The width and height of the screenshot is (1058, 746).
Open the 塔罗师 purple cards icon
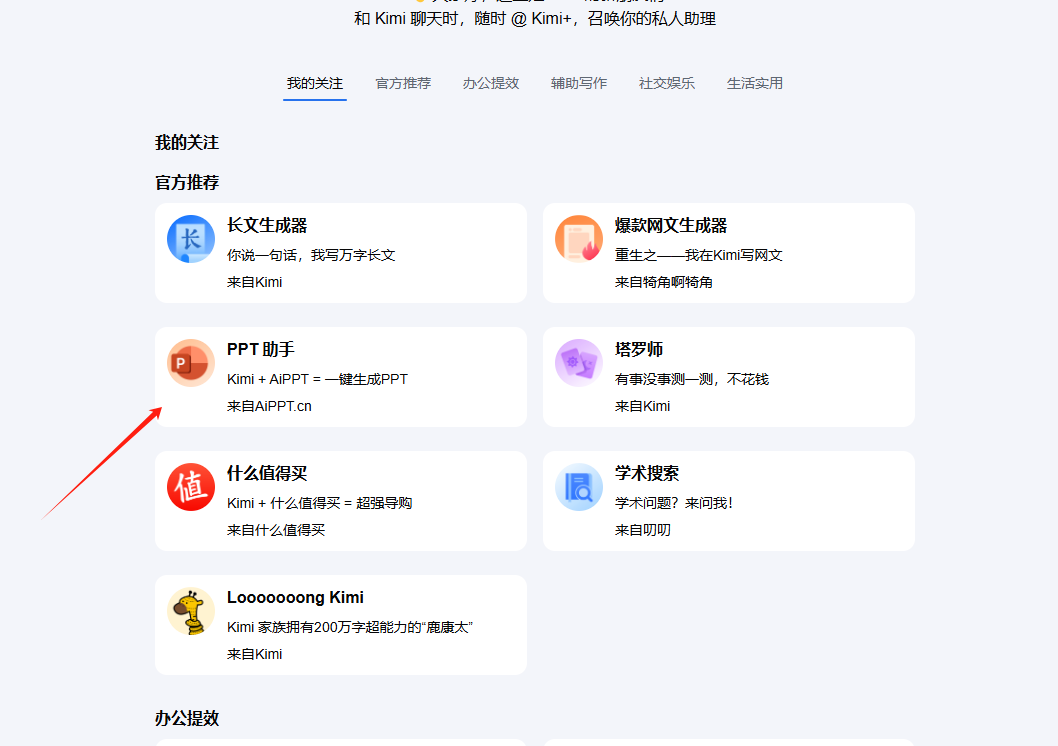[x=579, y=363]
